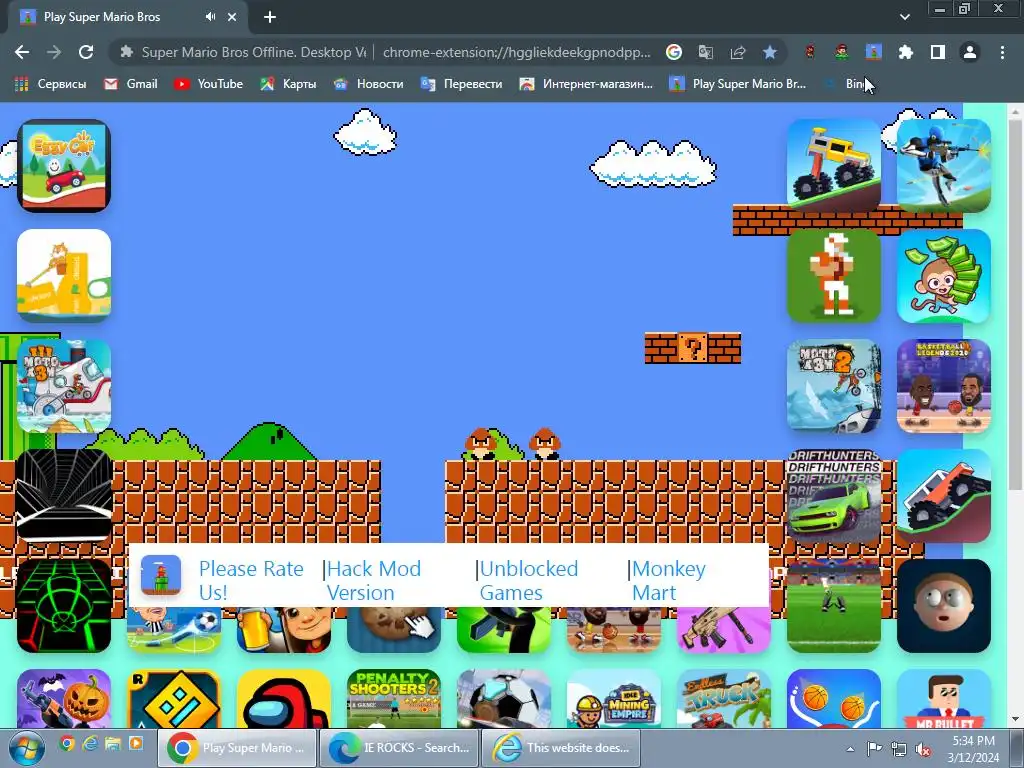The height and width of the screenshot is (768, 1024).
Task: Open the taskbar clock showing 5:34 PM
Action: coord(973,749)
